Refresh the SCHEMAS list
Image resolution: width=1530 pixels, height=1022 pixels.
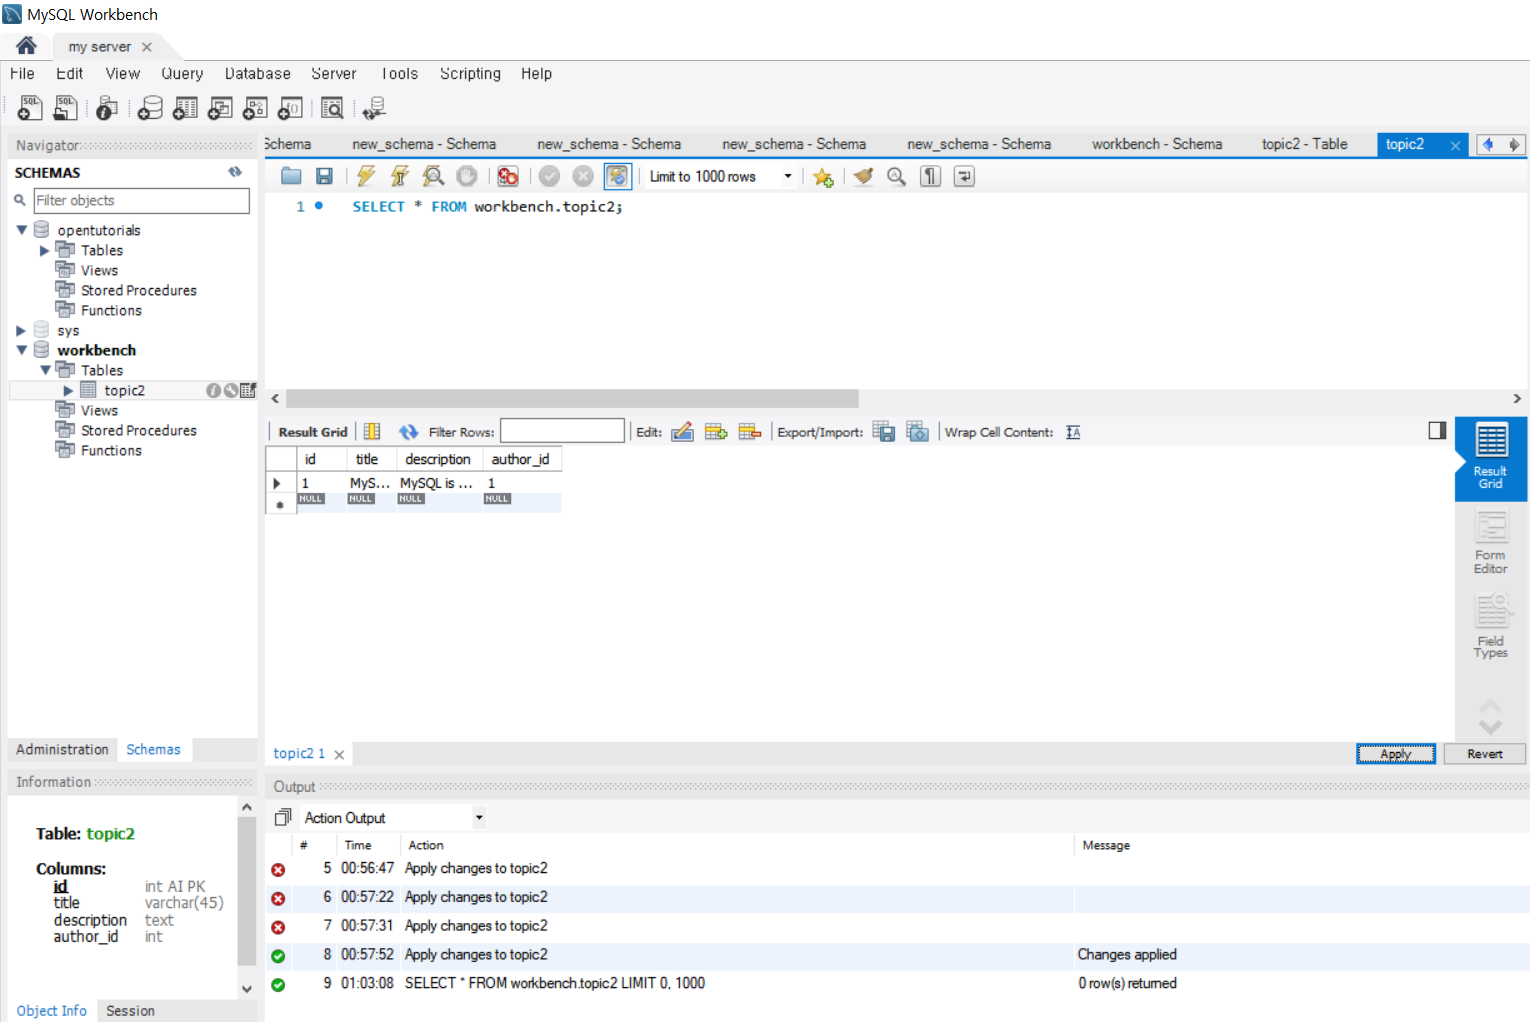(235, 172)
